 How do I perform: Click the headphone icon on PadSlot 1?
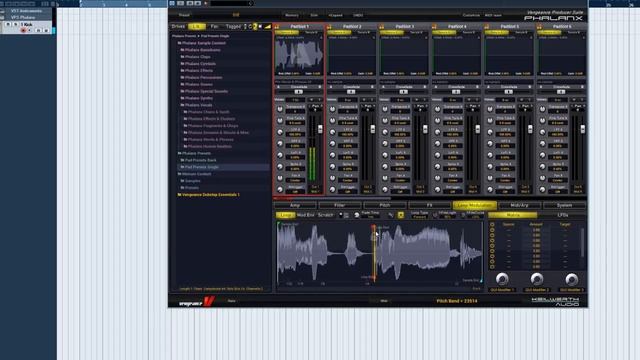[x=277, y=26]
